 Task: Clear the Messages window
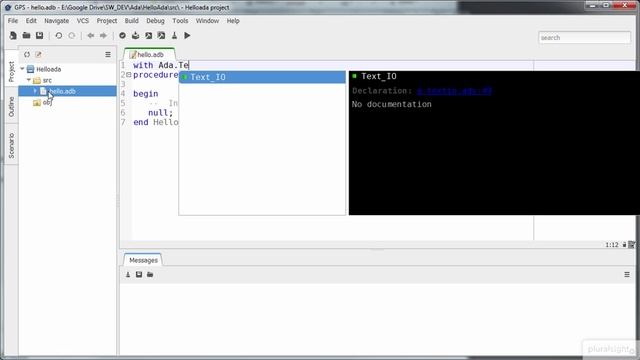[128, 274]
